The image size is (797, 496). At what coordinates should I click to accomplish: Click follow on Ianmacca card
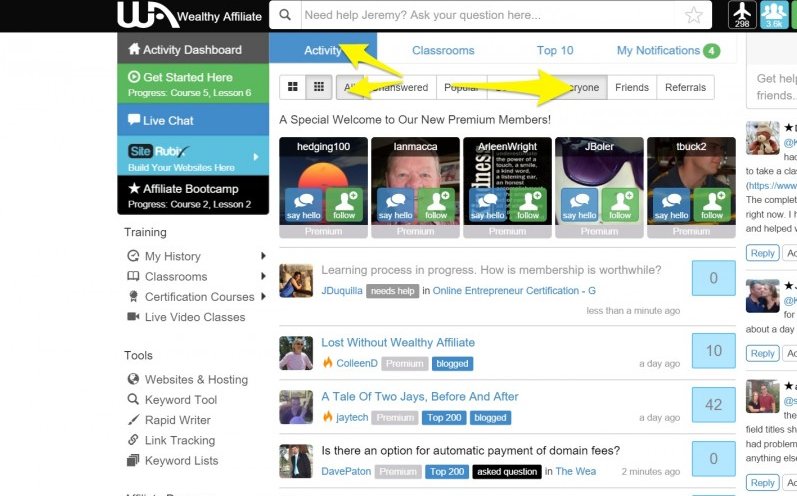coord(436,205)
